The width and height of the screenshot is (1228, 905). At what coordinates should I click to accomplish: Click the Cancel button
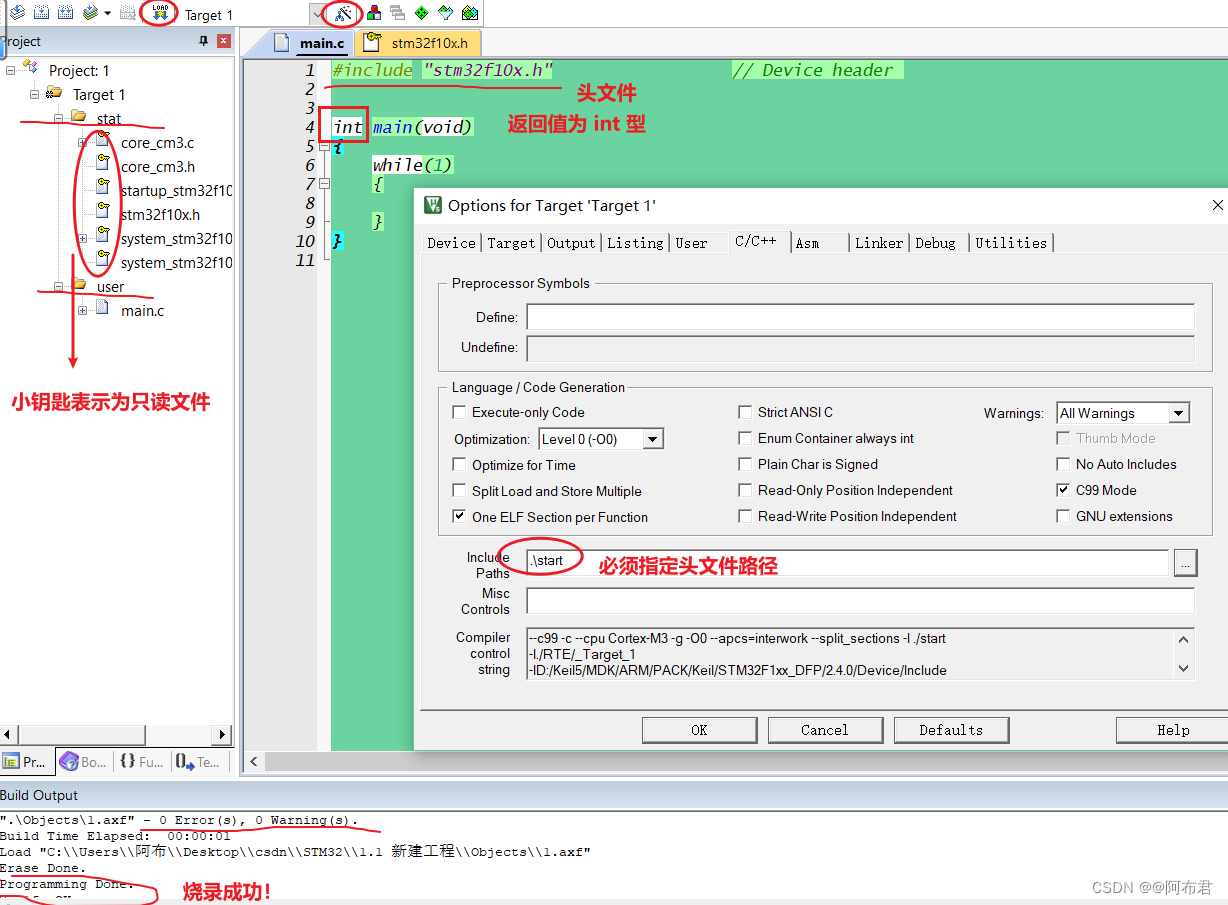[x=825, y=730]
